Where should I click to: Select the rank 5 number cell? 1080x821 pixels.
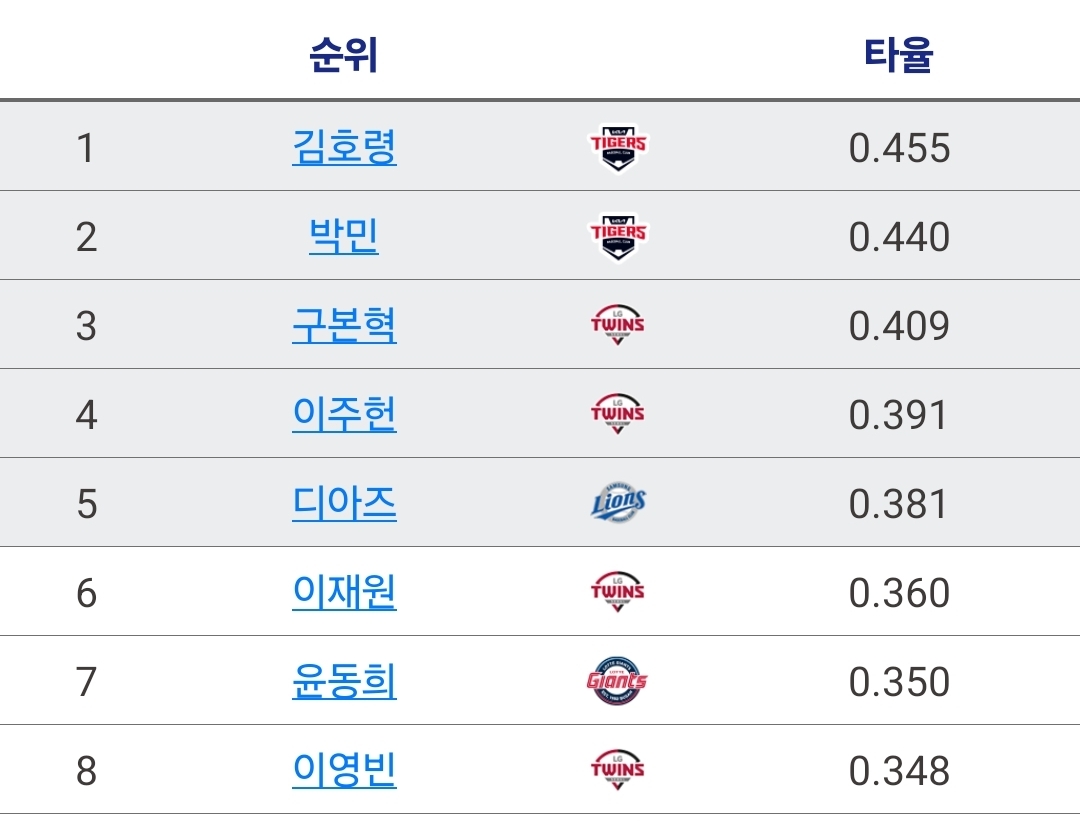[87, 503]
